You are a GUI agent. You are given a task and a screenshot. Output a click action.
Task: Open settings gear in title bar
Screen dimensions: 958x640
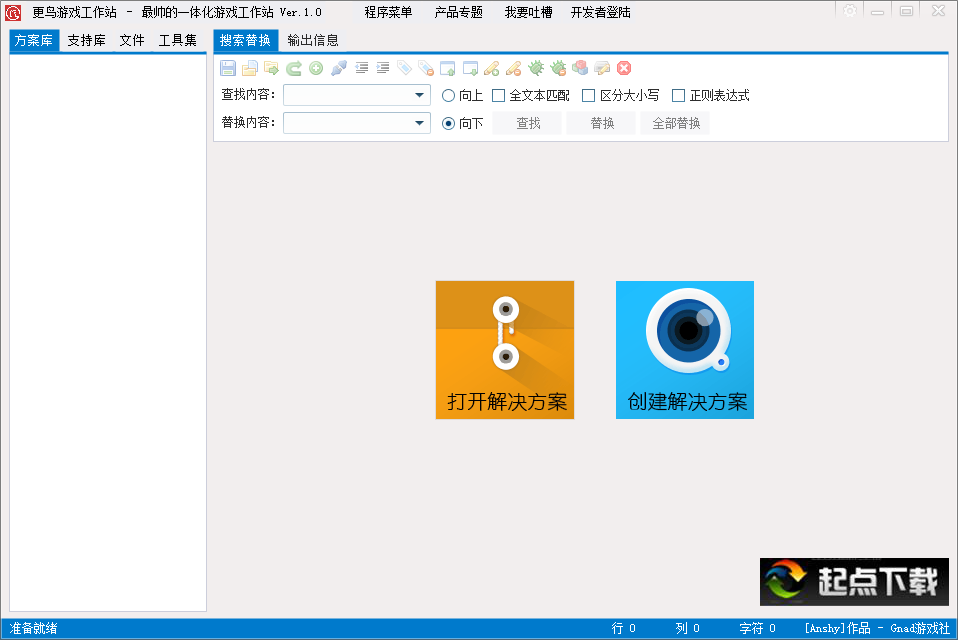[849, 10]
